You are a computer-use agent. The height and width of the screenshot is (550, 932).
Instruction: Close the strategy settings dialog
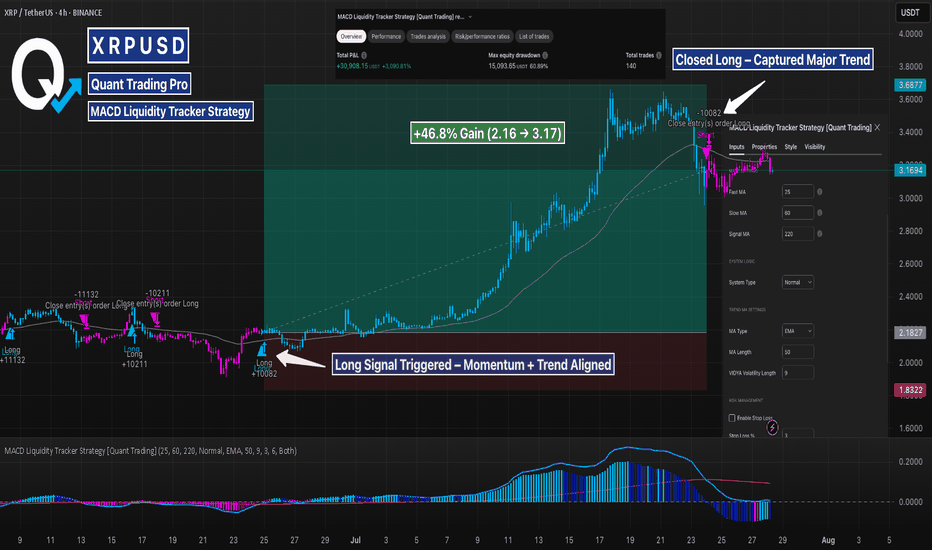tap(877, 127)
